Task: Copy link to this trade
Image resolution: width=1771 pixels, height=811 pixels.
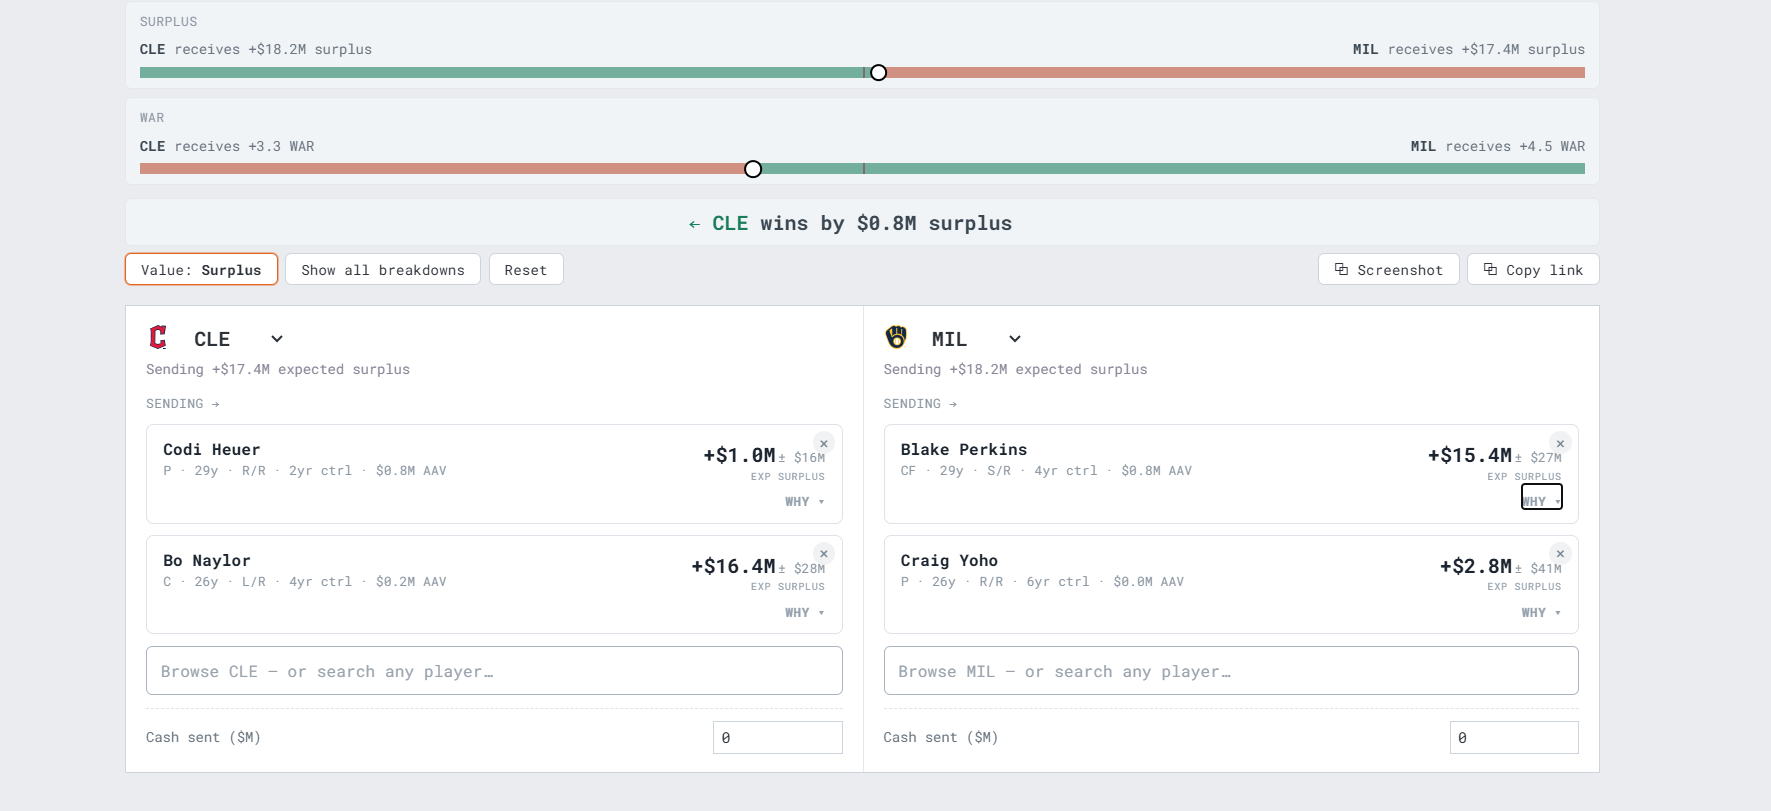Action: tap(1533, 270)
